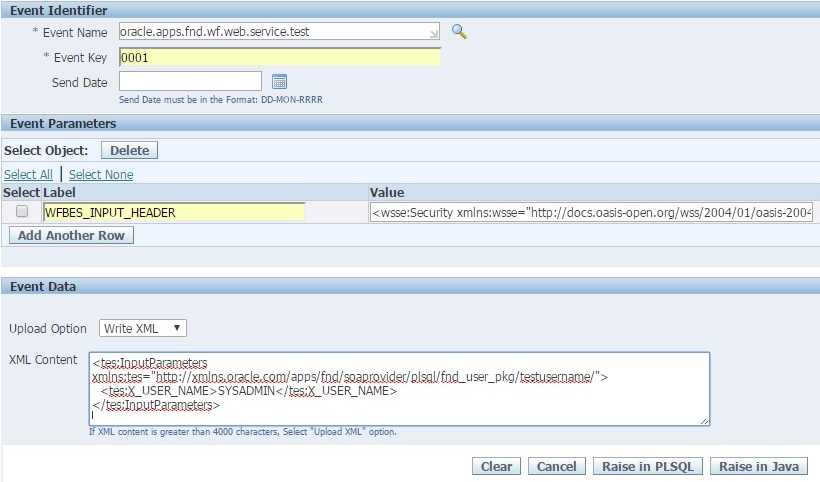Open the Upload Option dropdown
Screen dimensions: 820x482
143,328
